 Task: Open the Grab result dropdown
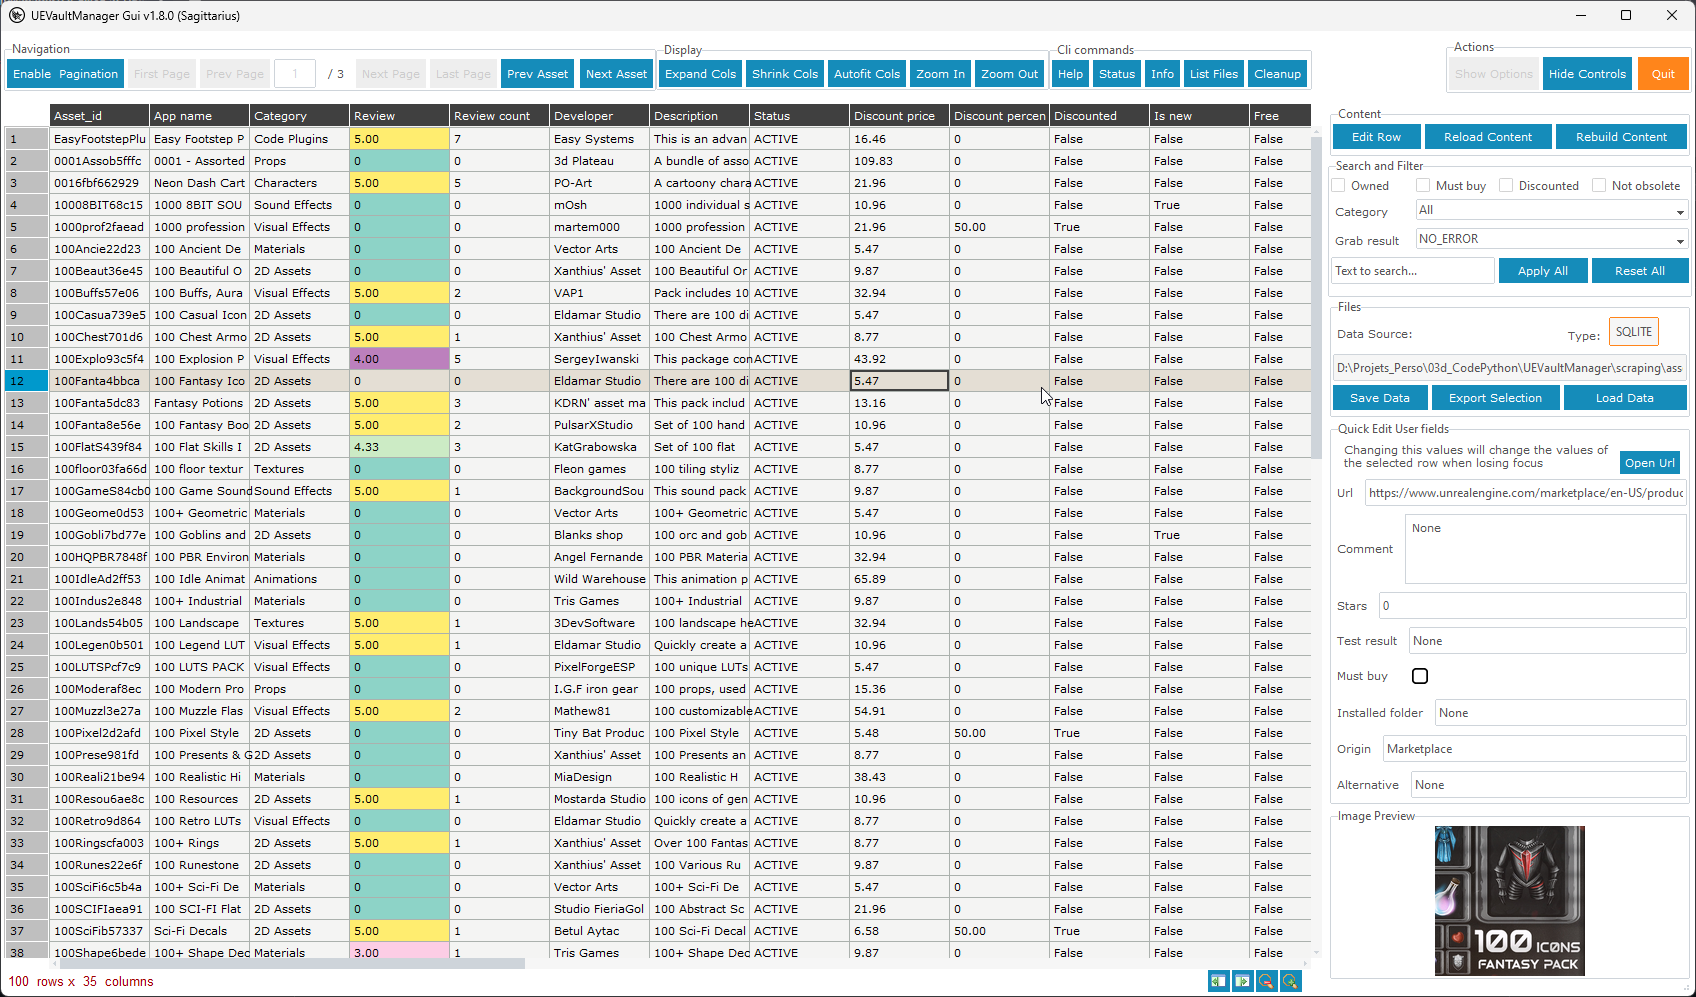[1552, 240]
